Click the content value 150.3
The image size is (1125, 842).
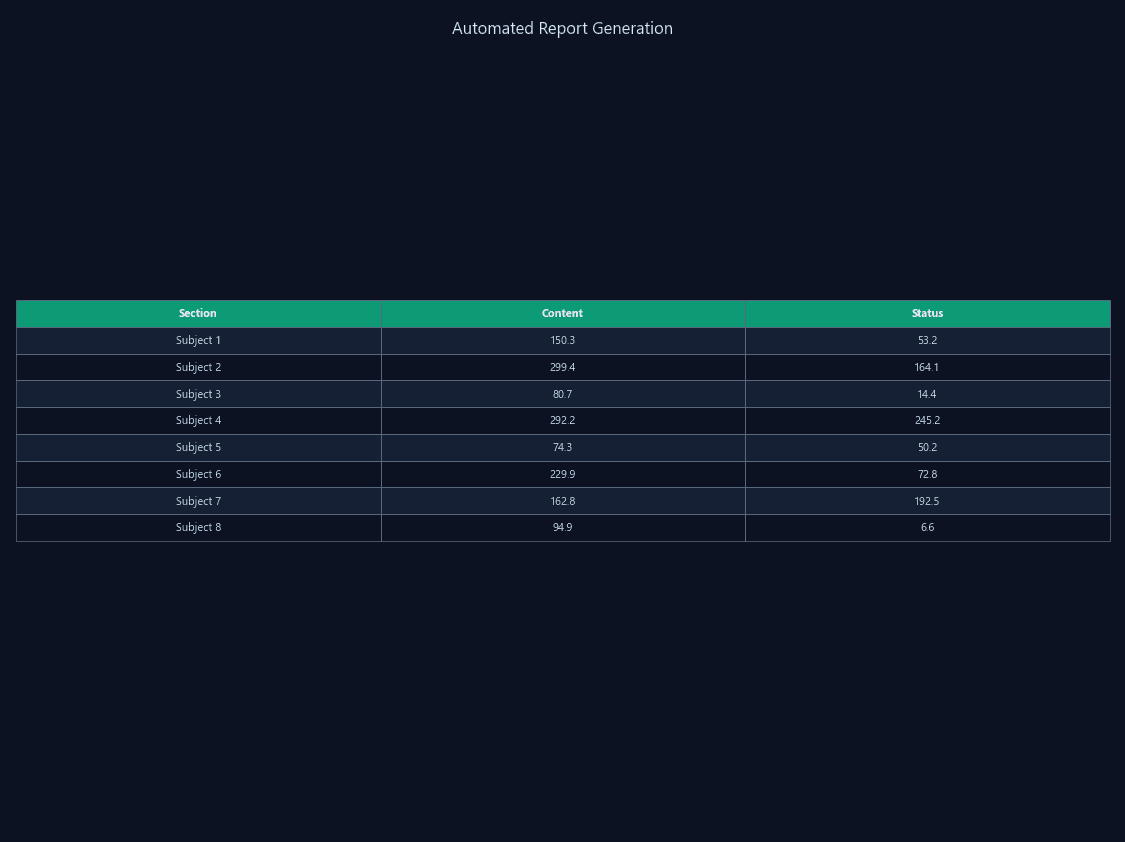tap(563, 341)
